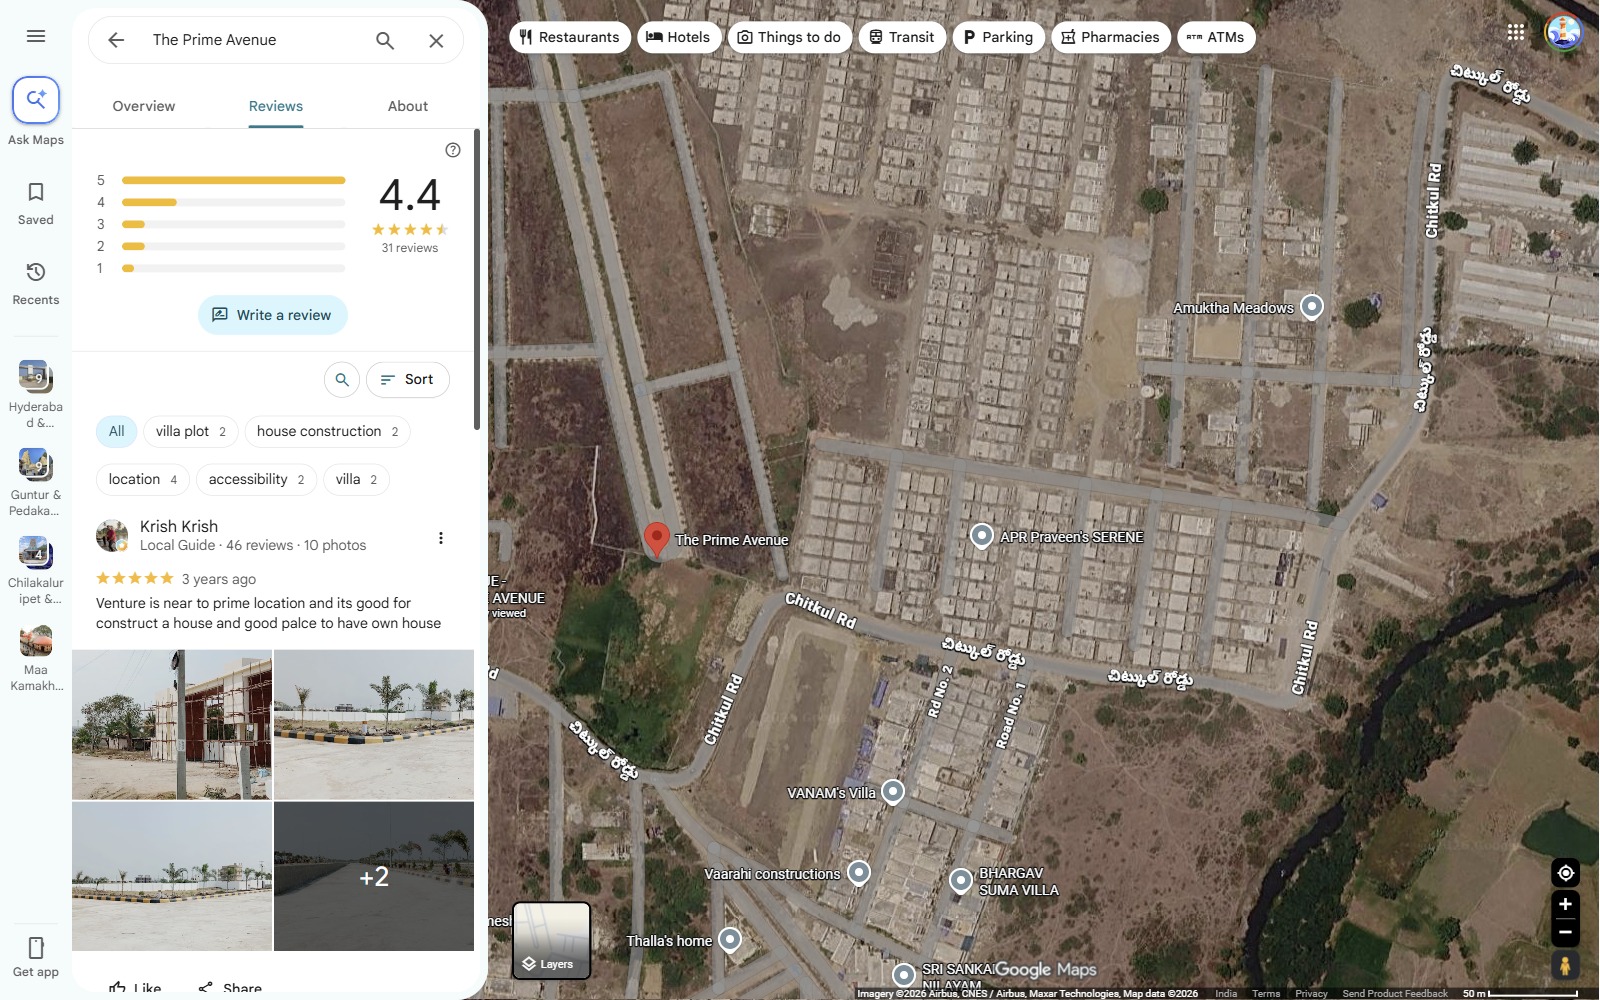Switch to the Reviews tab
This screenshot has width=1600, height=1000.
point(276,106)
